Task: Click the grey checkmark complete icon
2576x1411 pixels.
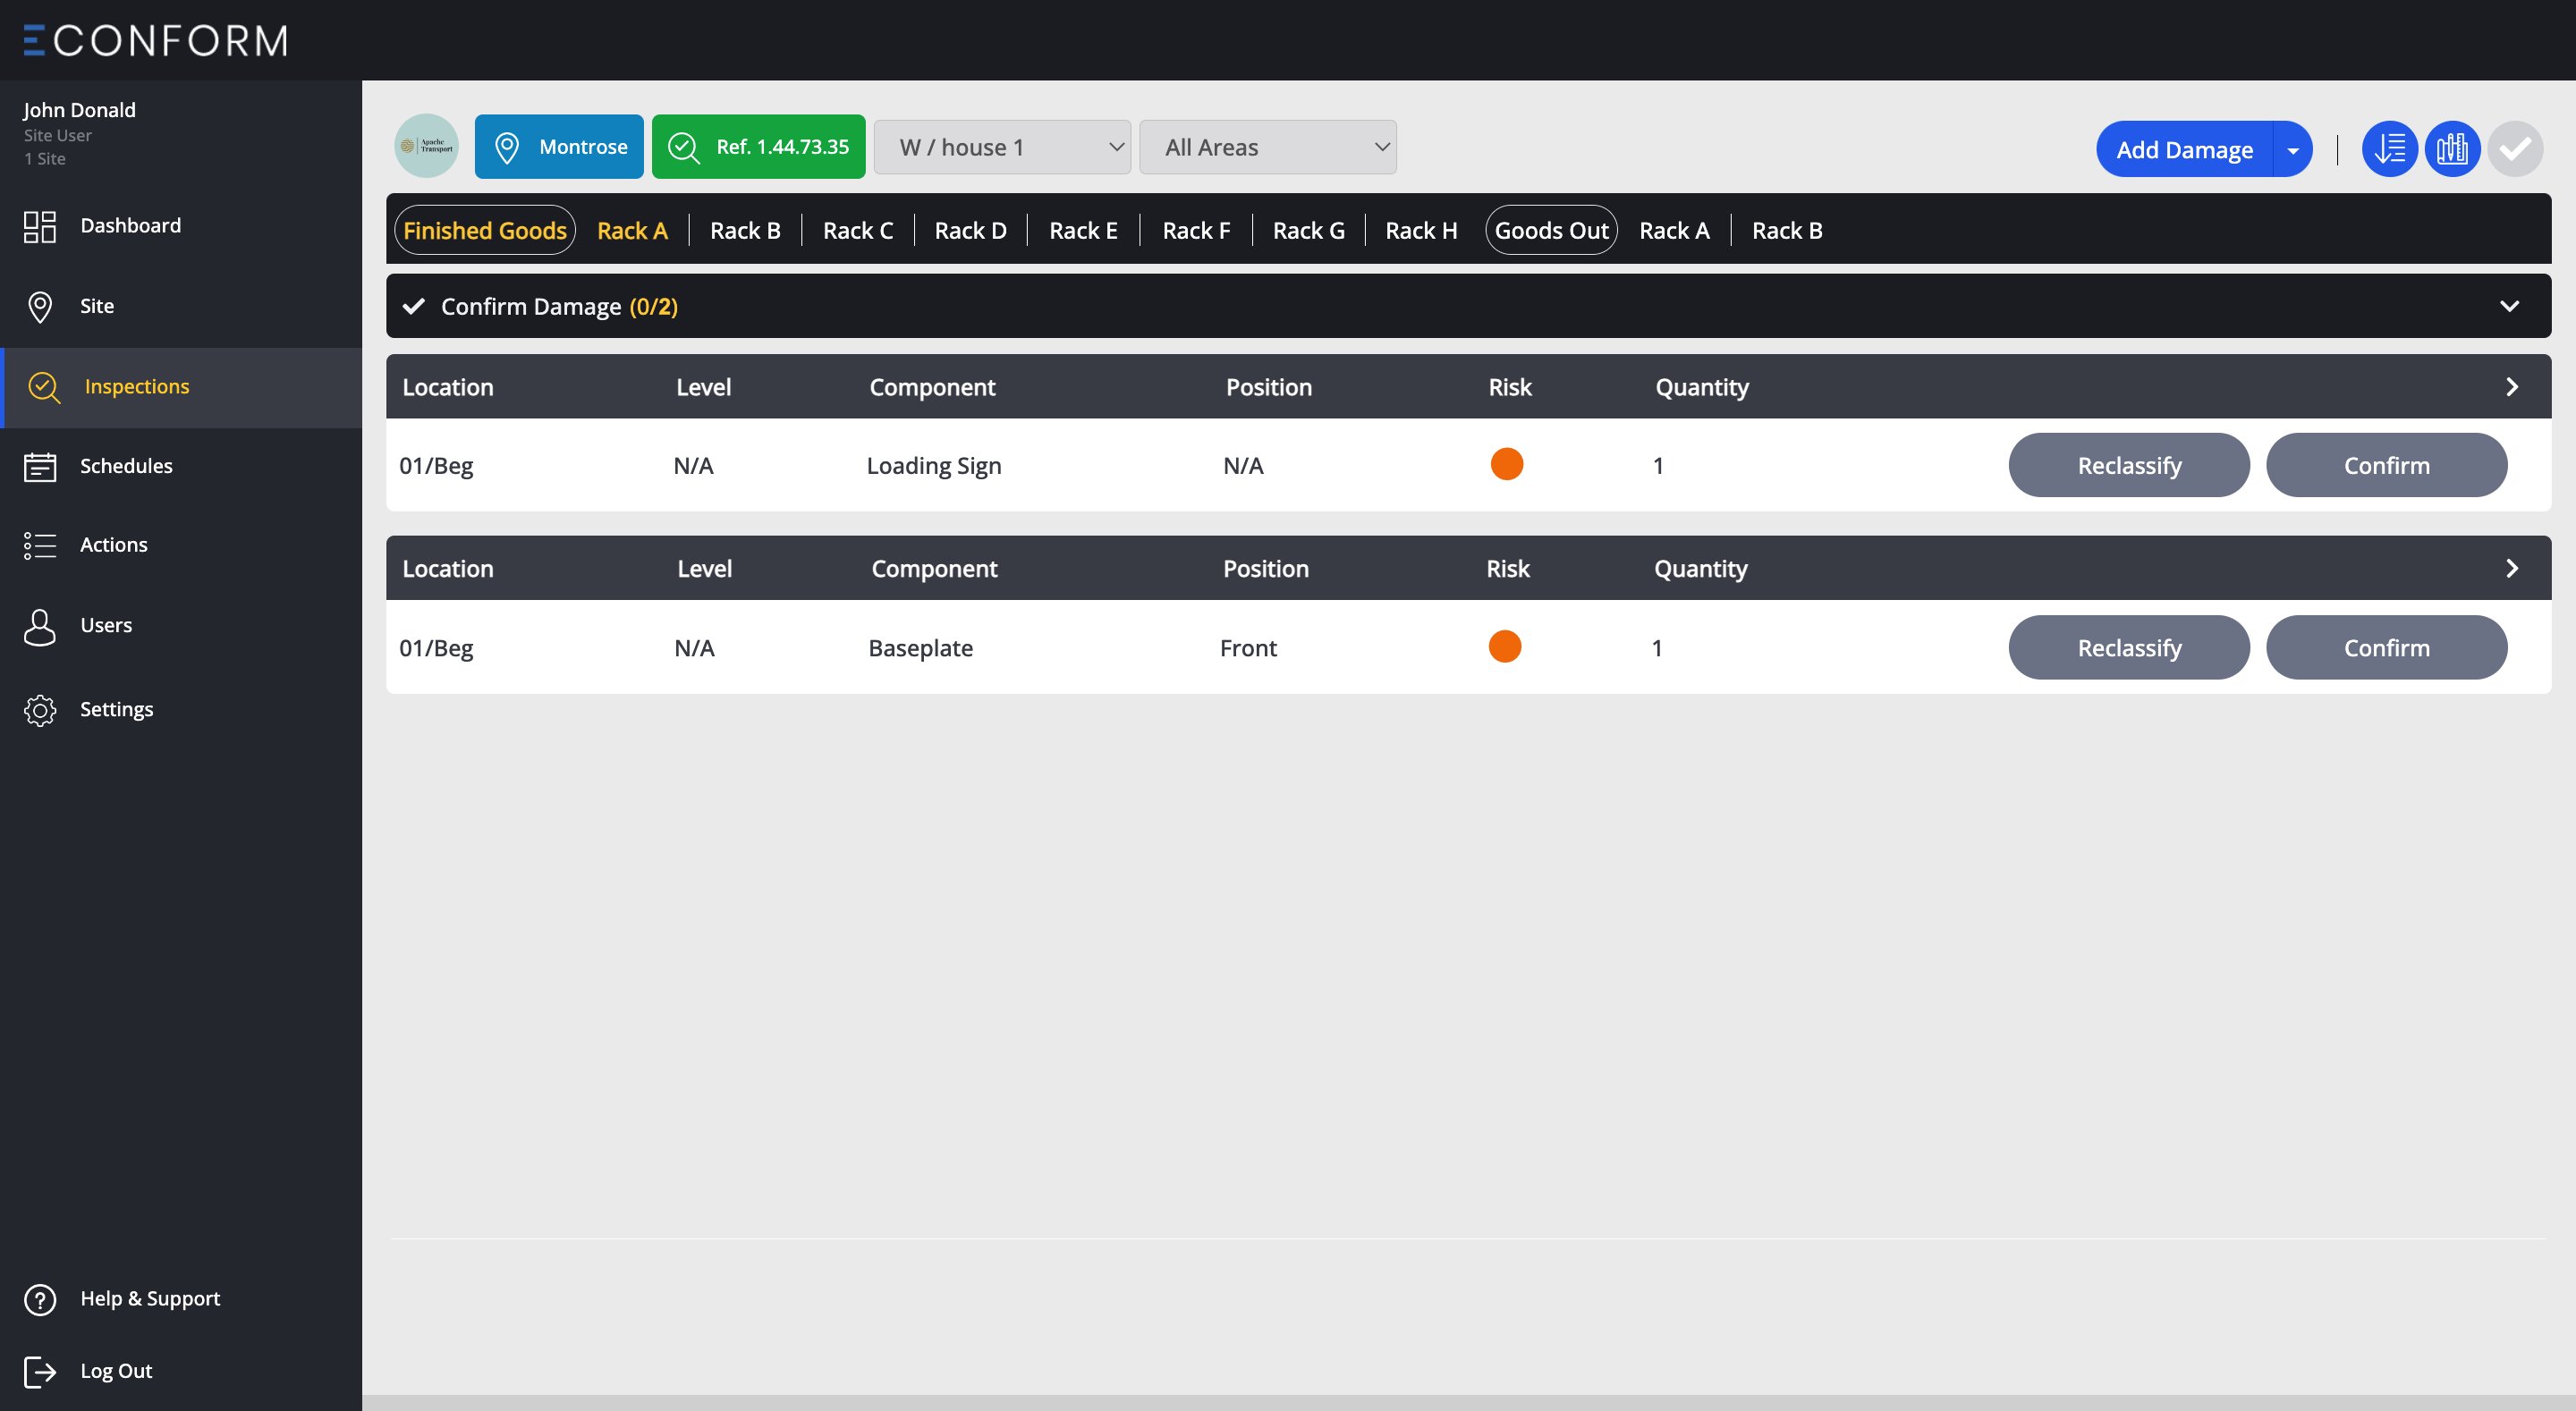Action: pos(2515,149)
